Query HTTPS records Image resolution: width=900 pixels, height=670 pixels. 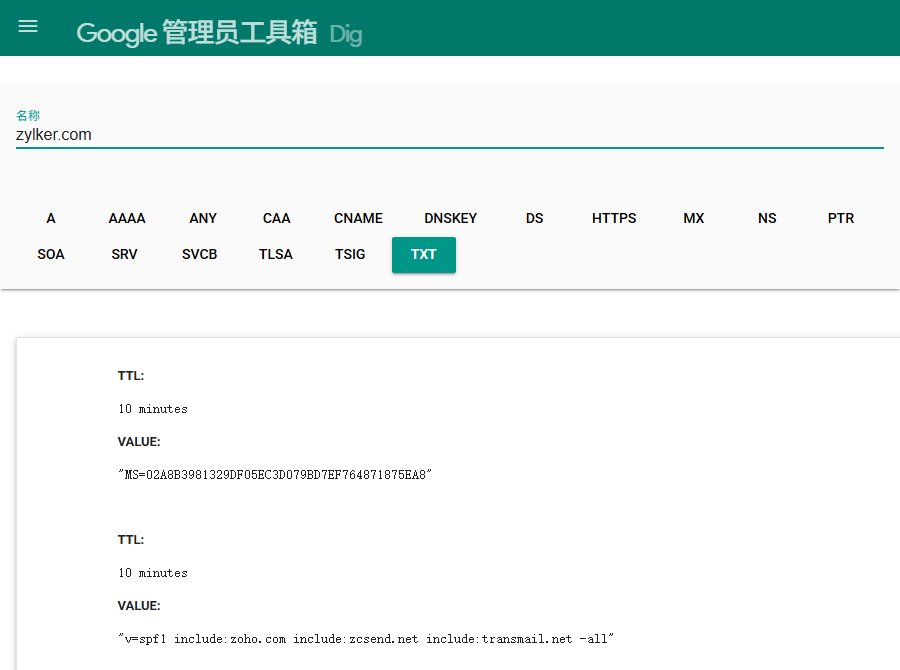point(614,218)
